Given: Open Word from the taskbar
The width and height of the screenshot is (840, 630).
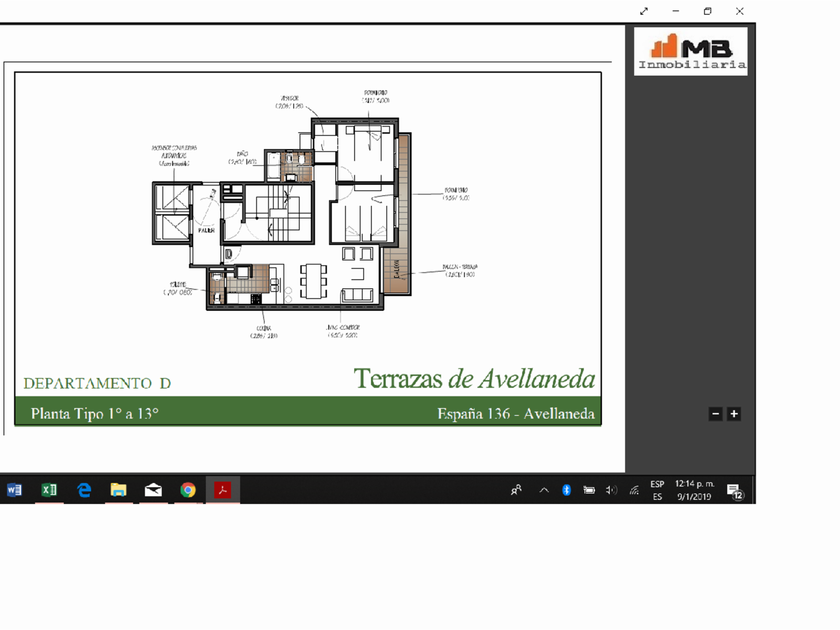Looking at the screenshot, I should 14,490.
